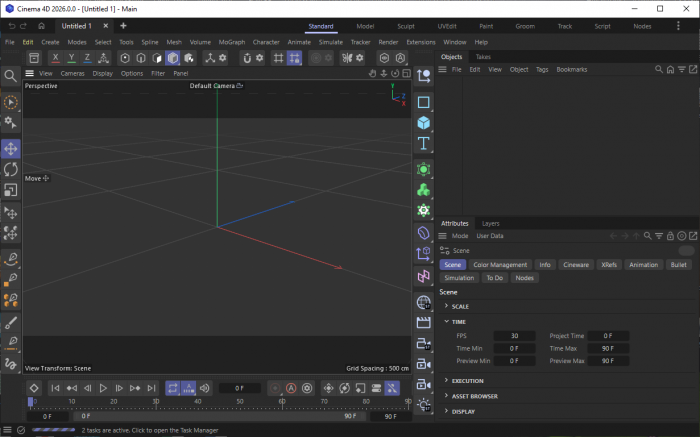Screen dimensions: 700x437
Task: Click the Play Forward button
Action: click(x=103, y=388)
